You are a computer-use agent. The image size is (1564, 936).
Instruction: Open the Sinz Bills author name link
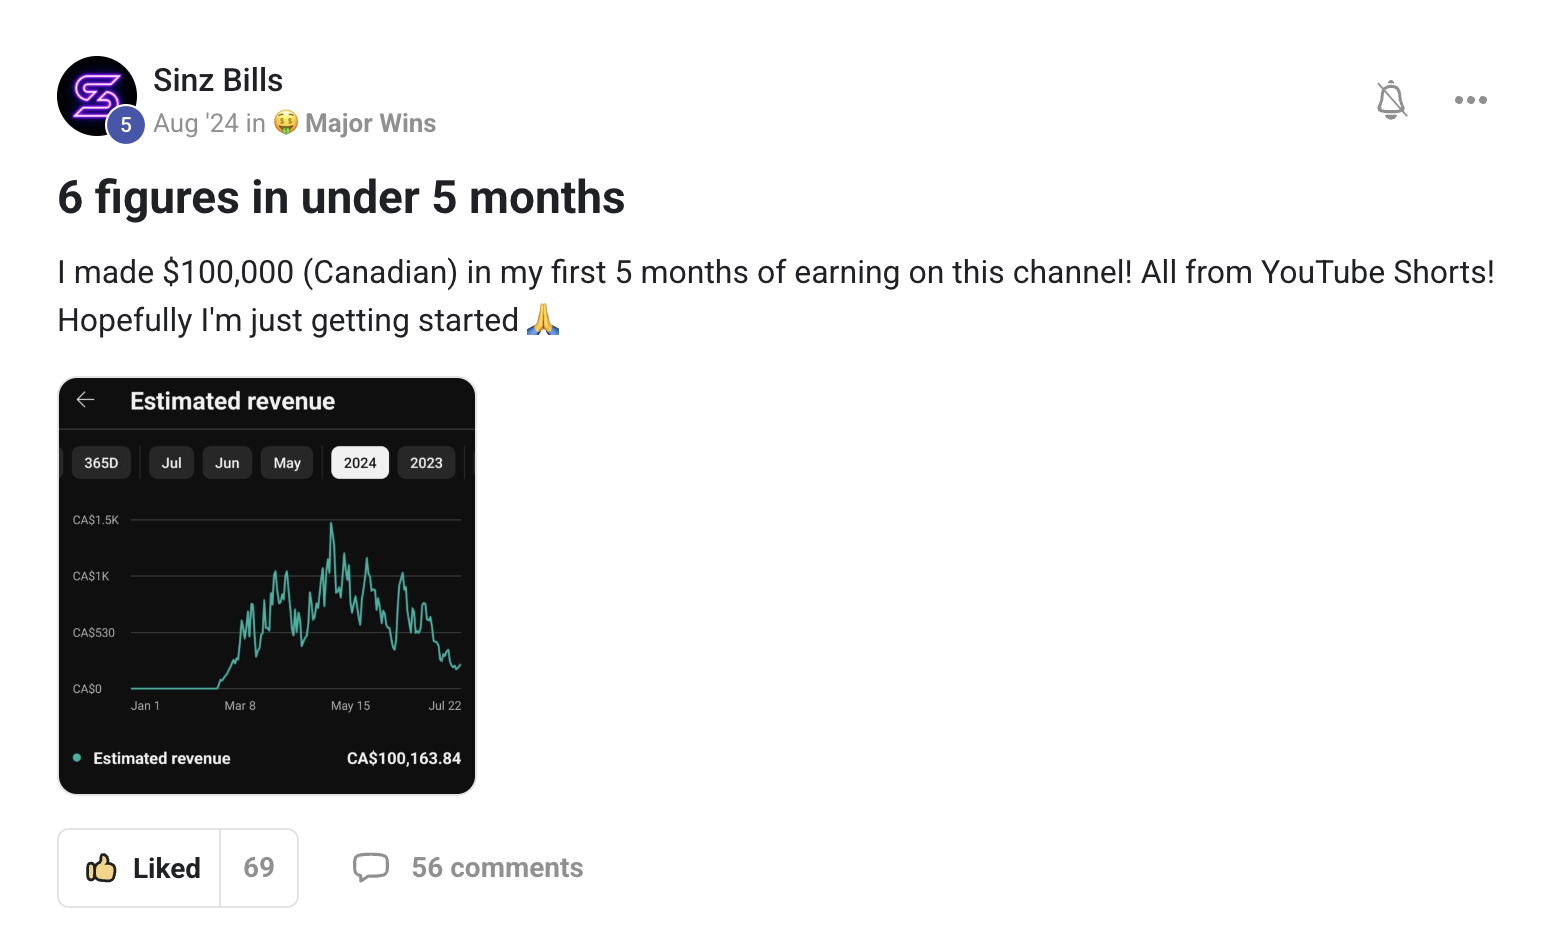coord(218,80)
